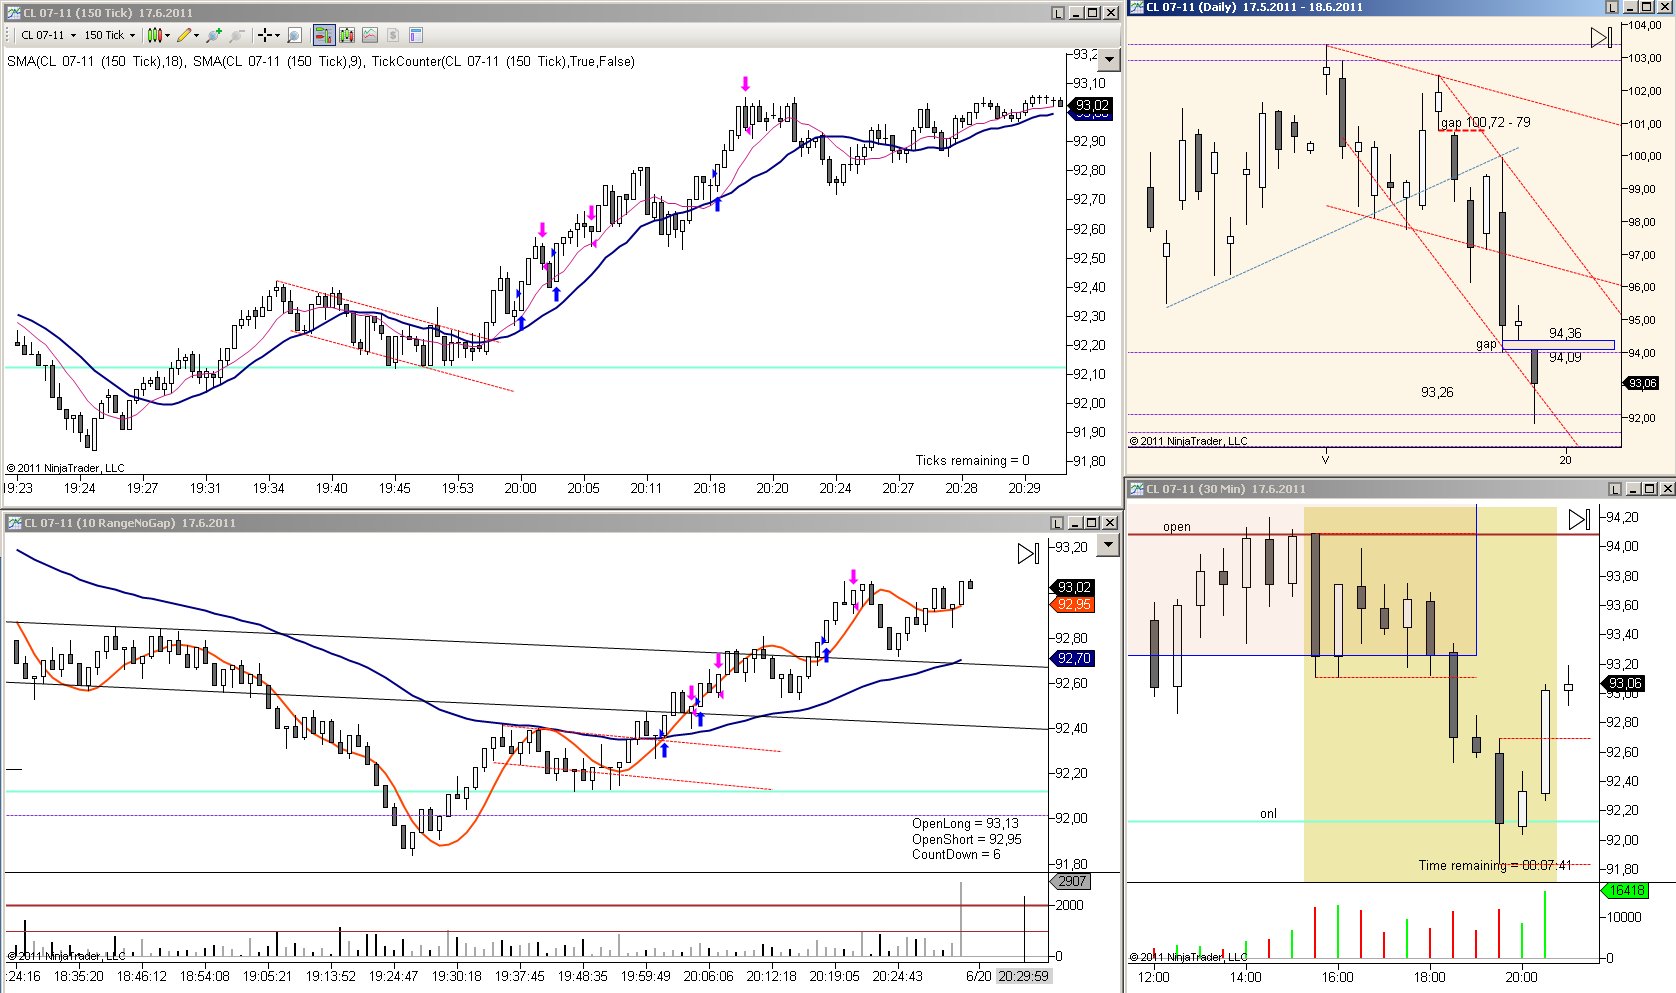
Task: Click the 93,02 price marker on 150 Tick chart
Action: pyautogui.click(x=1091, y=105)
